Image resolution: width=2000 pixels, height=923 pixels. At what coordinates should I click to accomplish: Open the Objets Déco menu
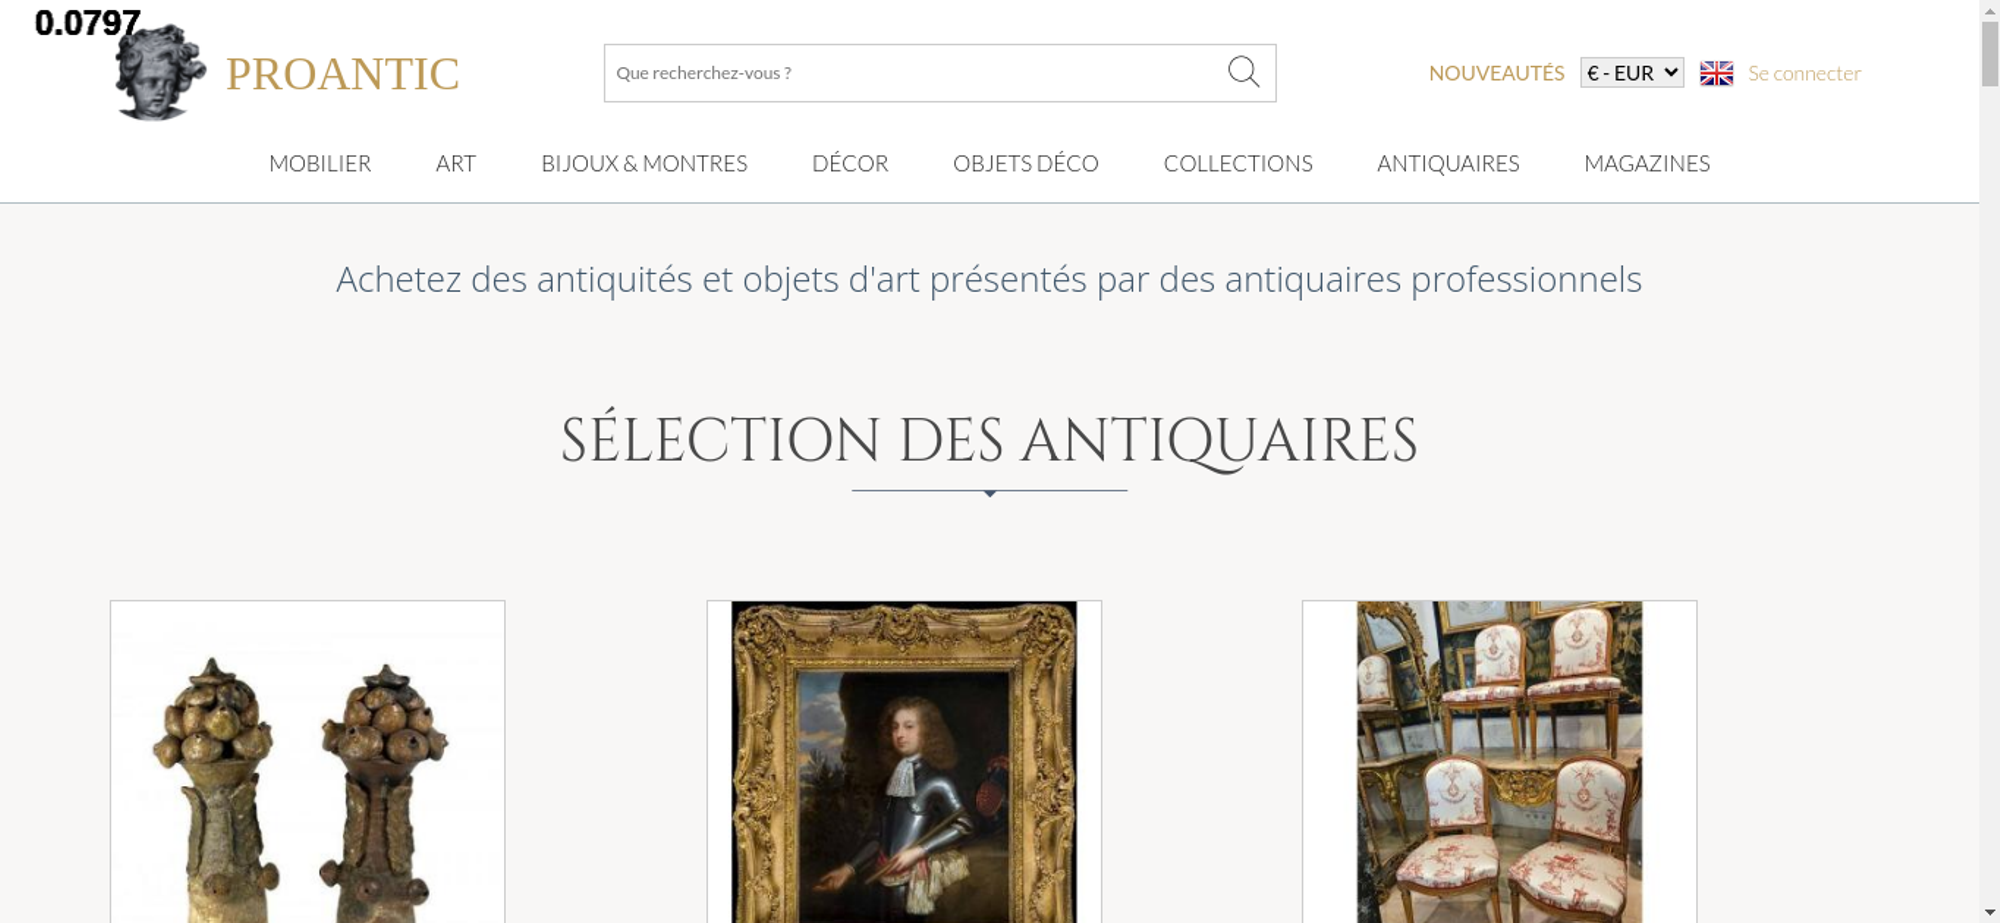coord(1026,163)
